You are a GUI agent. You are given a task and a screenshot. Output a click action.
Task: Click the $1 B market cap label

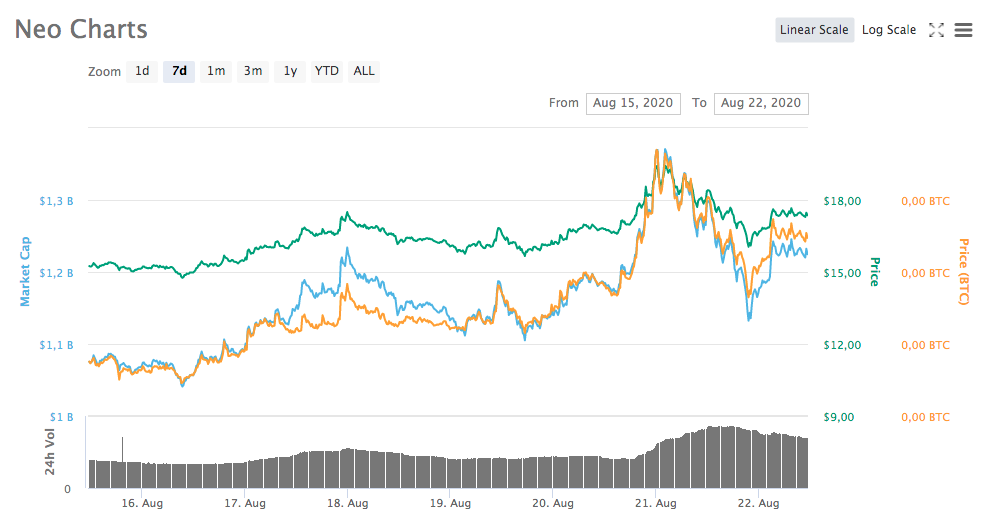[62, 417]
